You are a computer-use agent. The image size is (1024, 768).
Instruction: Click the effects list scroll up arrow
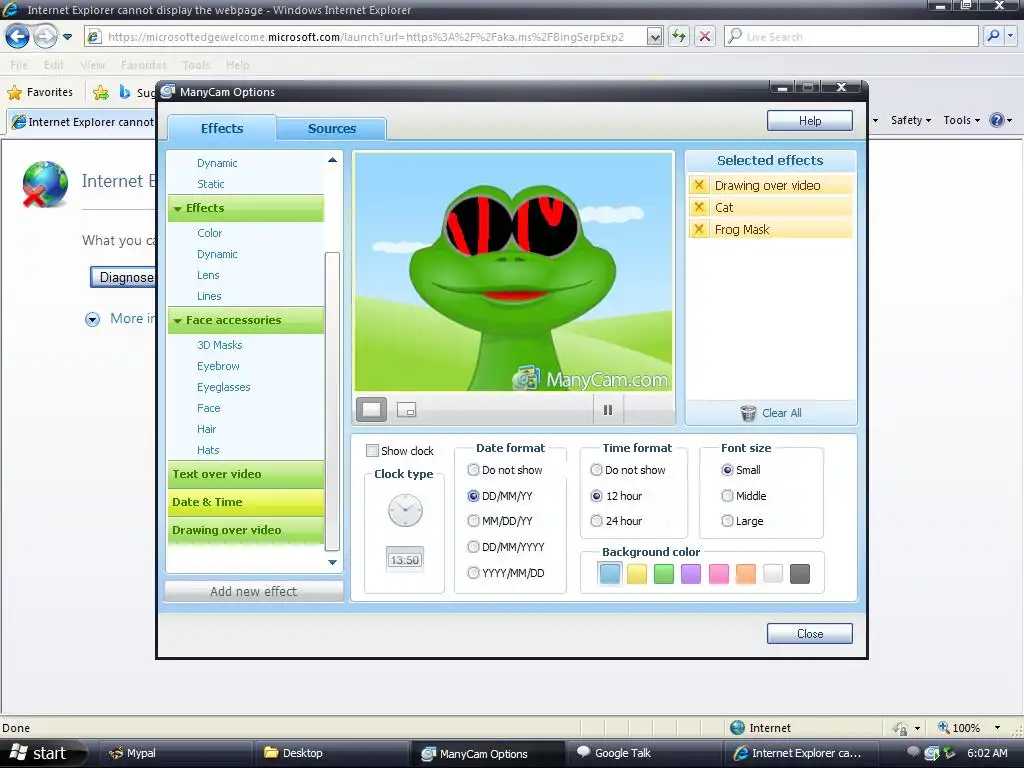[x=332, y=160]
